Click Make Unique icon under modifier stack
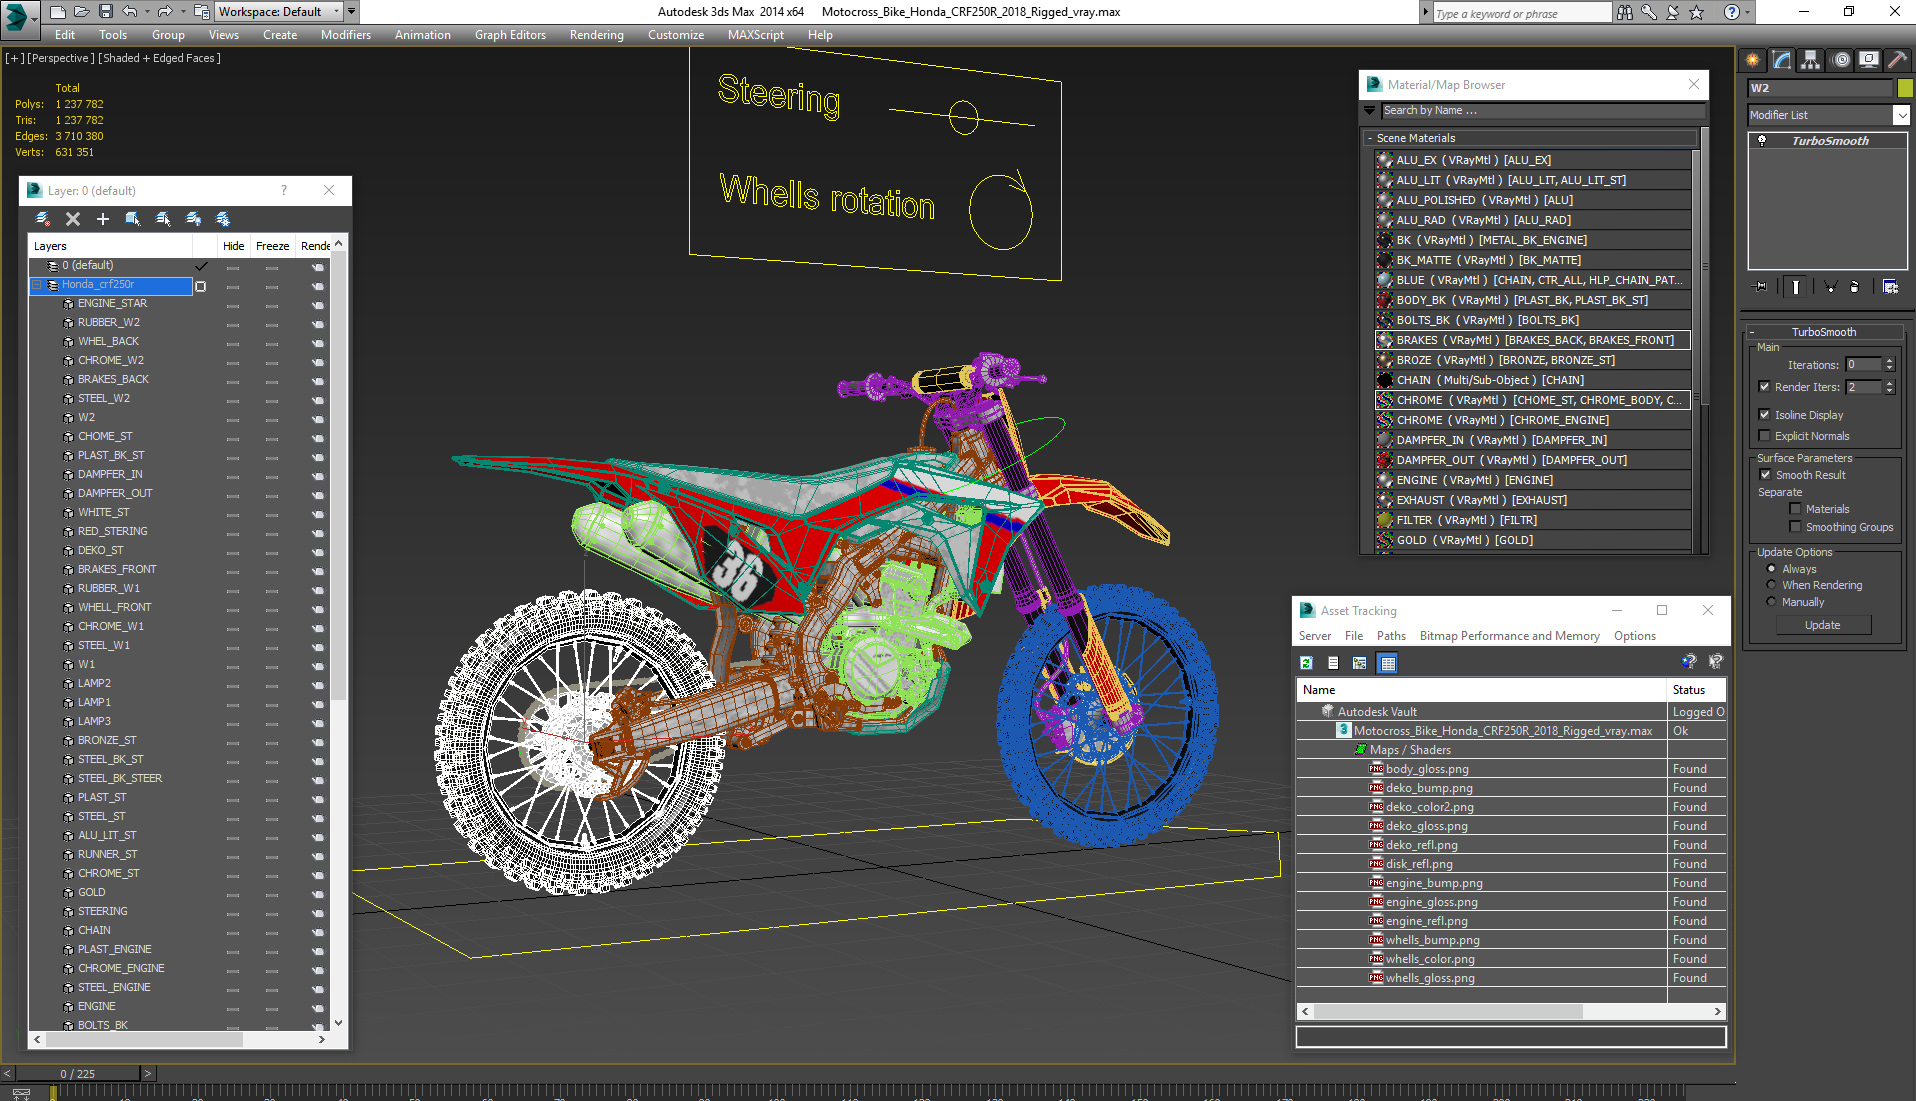The width and height of the screenshot is (1916, 1101). [x=1830, y=287]
